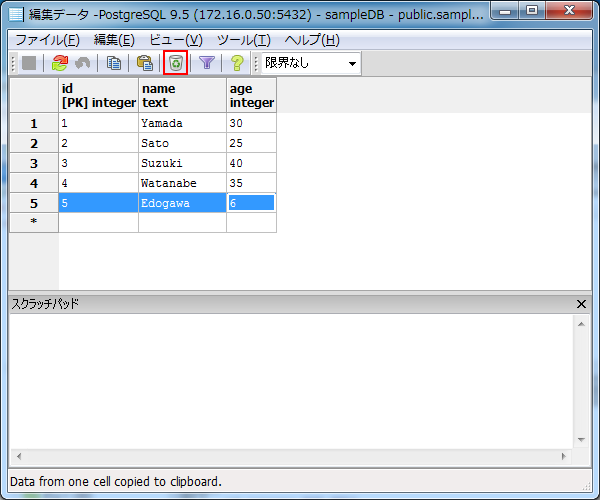
Task: Open the ヘルプ(H) menu
Action: point(312,40)
